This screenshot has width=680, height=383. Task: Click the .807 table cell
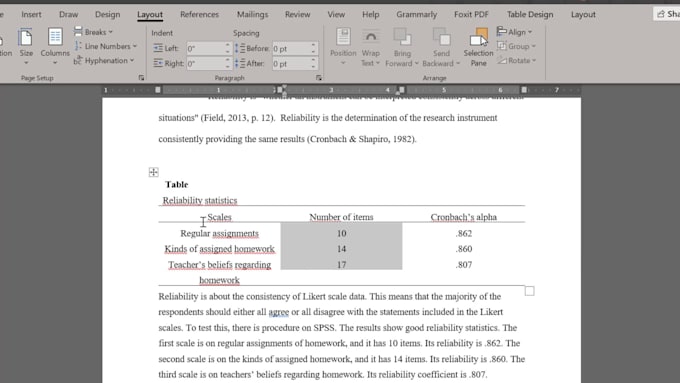tap(464, 265)
